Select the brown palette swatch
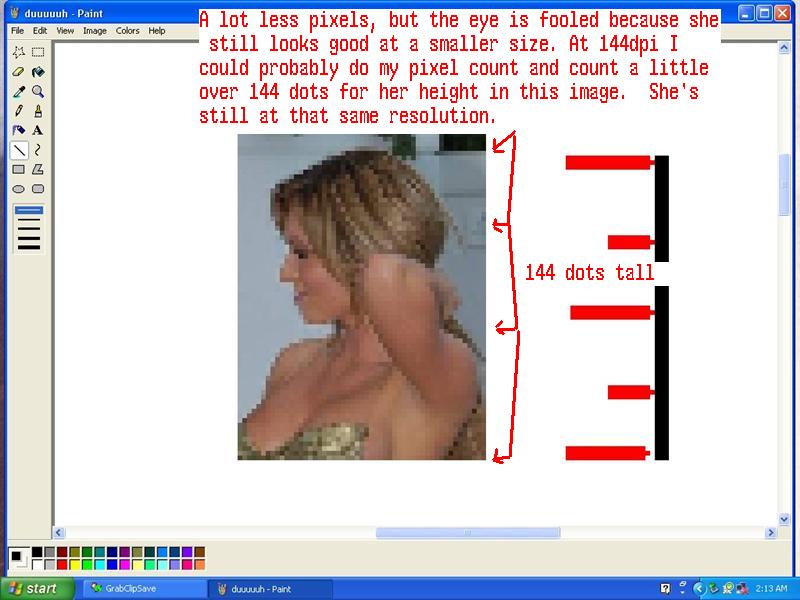The width and height of the screenshot is (800, 600). (x=199, y=552)
